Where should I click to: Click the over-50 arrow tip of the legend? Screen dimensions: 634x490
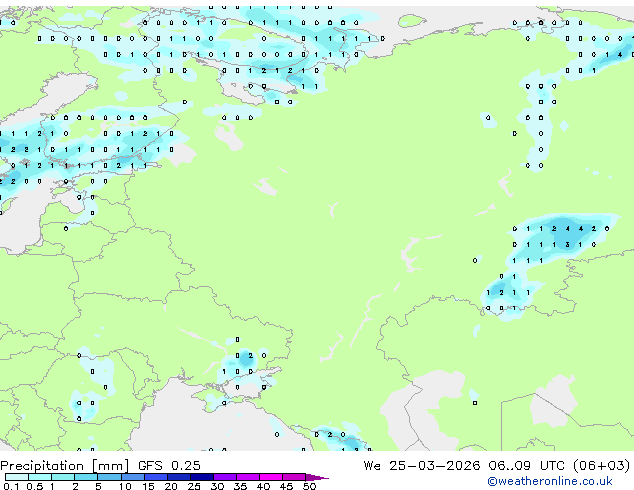(317, 477)
